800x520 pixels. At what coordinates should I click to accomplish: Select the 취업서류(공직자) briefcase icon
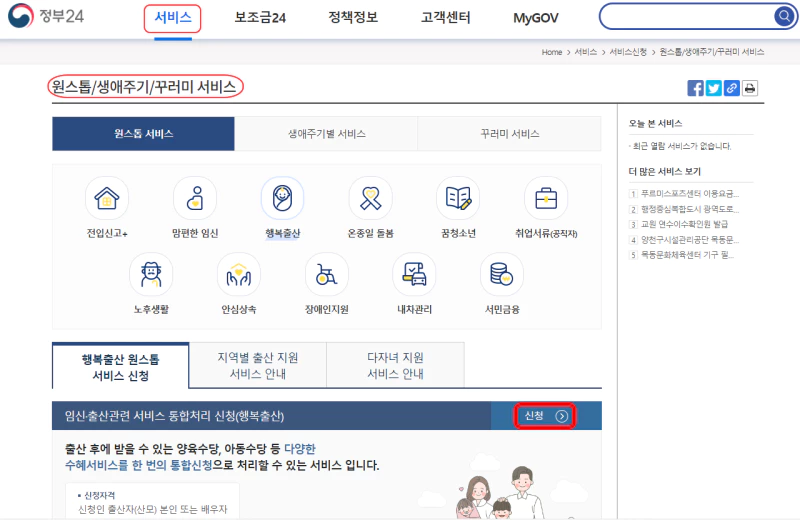click(x=546, y=198)
